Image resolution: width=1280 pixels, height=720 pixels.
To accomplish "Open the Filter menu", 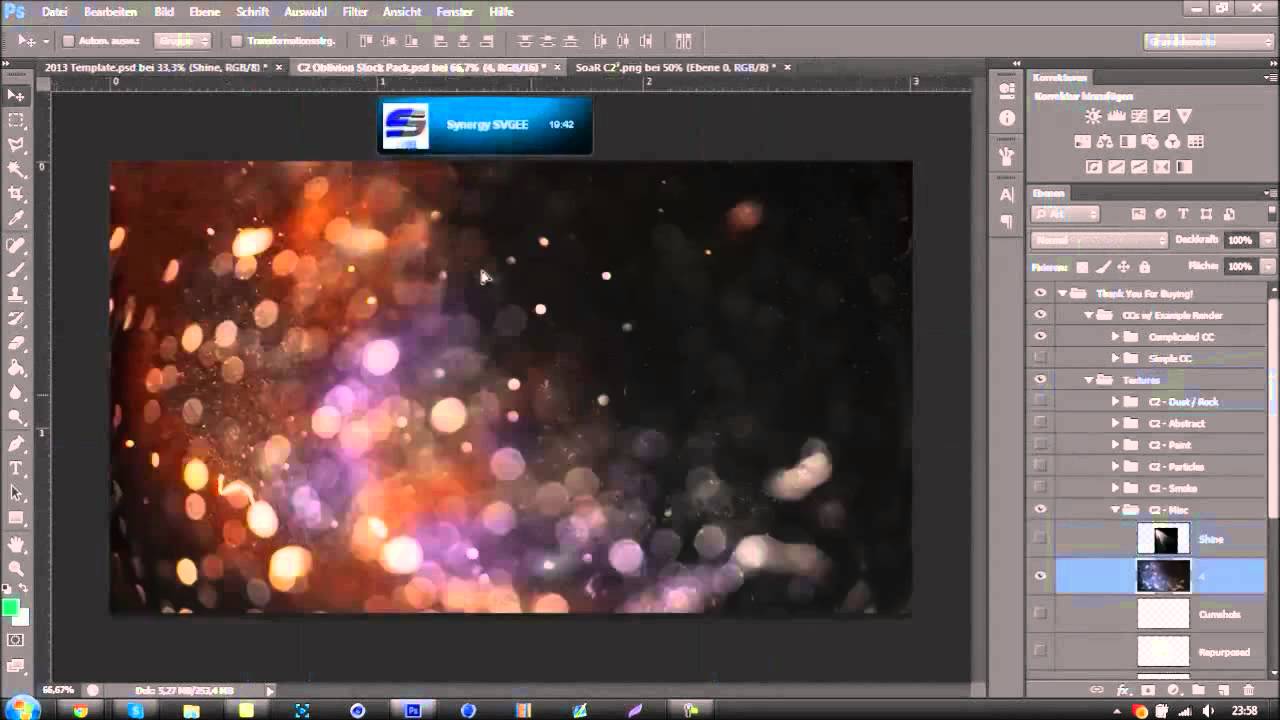I will (x=355, y=12).
